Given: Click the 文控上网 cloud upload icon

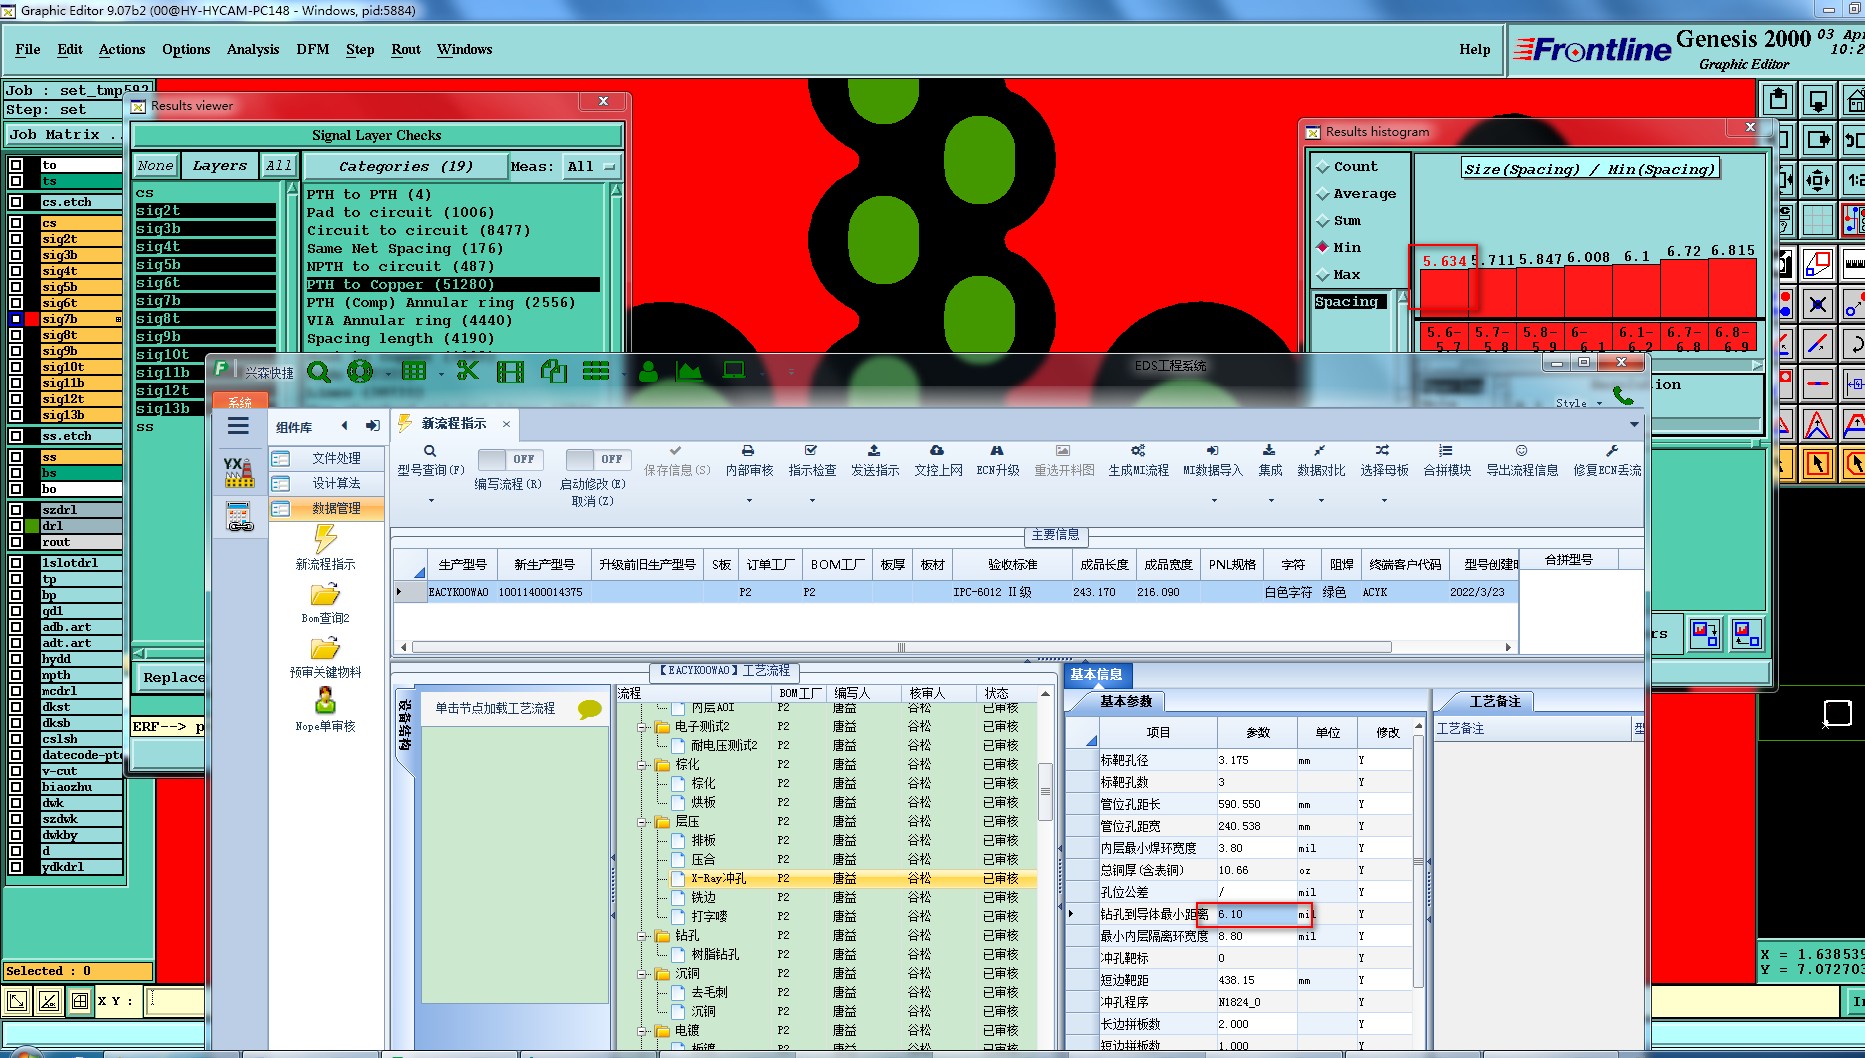Looking at the screenshot, I should [937, 451].
